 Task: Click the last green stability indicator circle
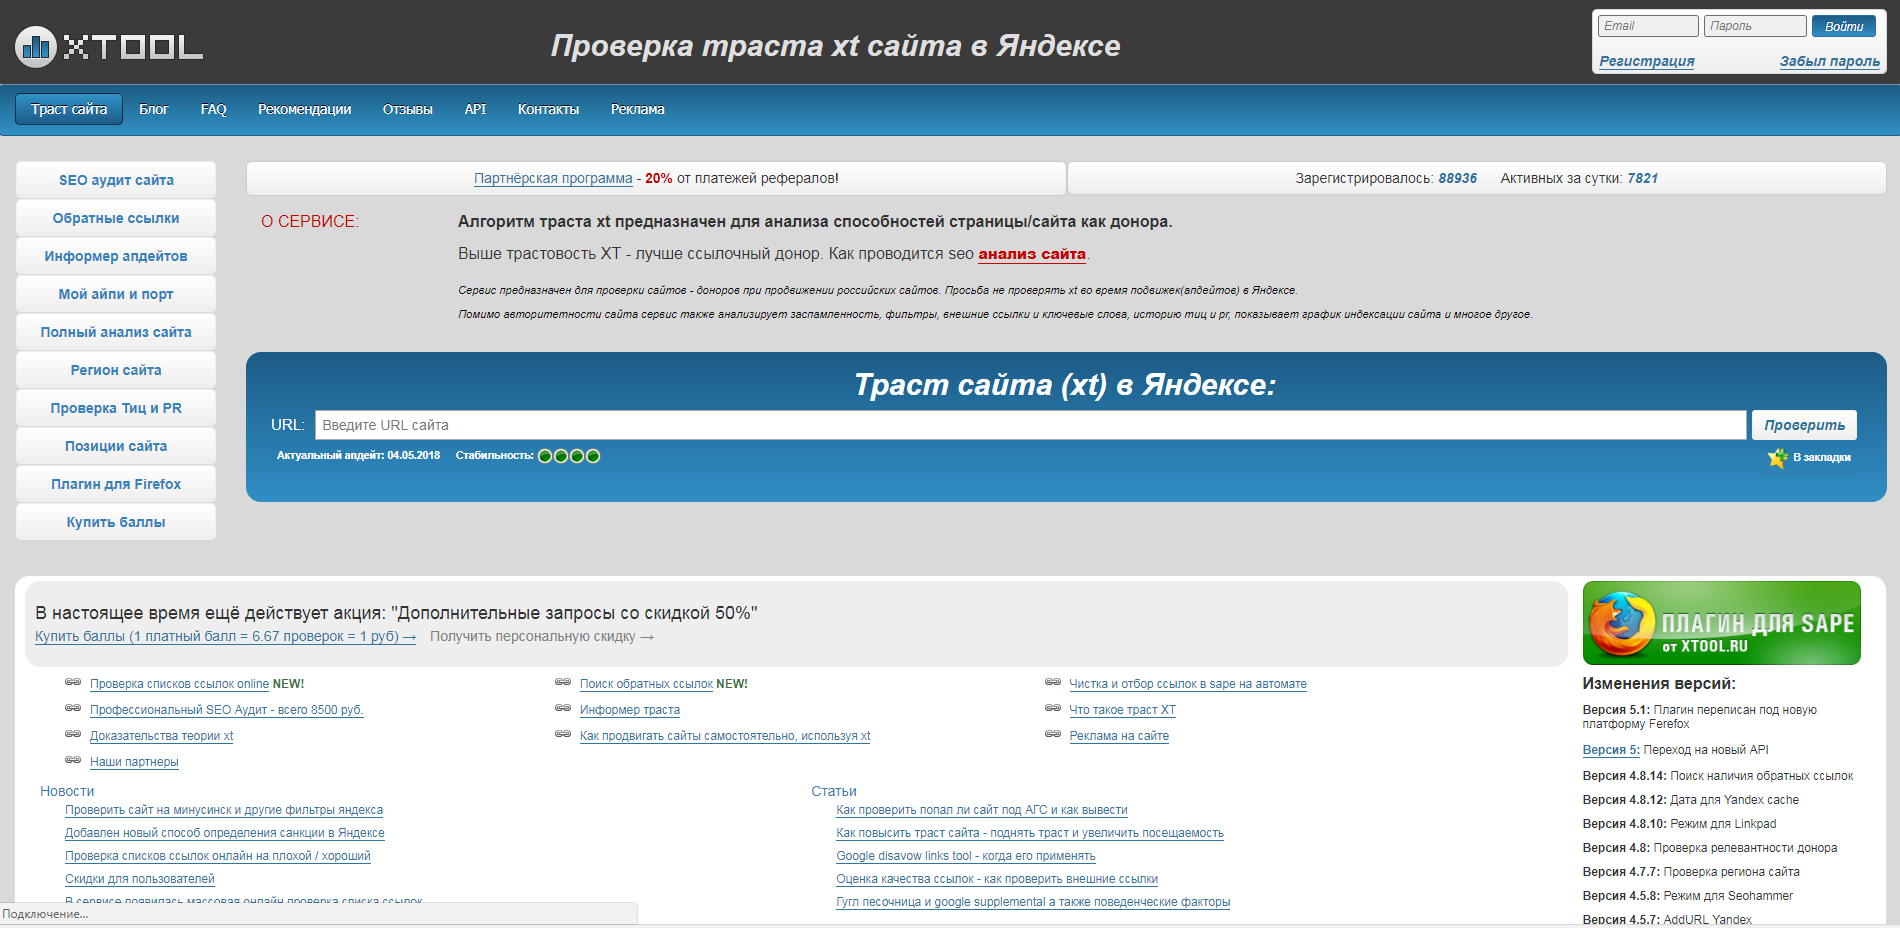coord(593,456)
